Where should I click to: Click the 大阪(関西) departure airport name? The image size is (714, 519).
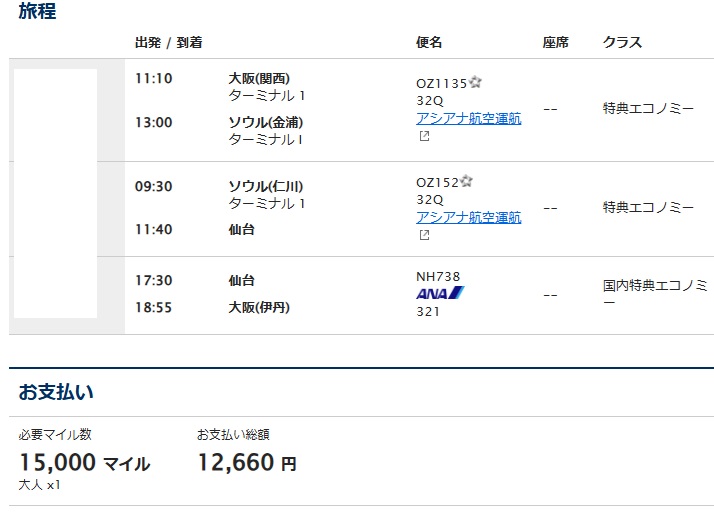coord(259,78)
